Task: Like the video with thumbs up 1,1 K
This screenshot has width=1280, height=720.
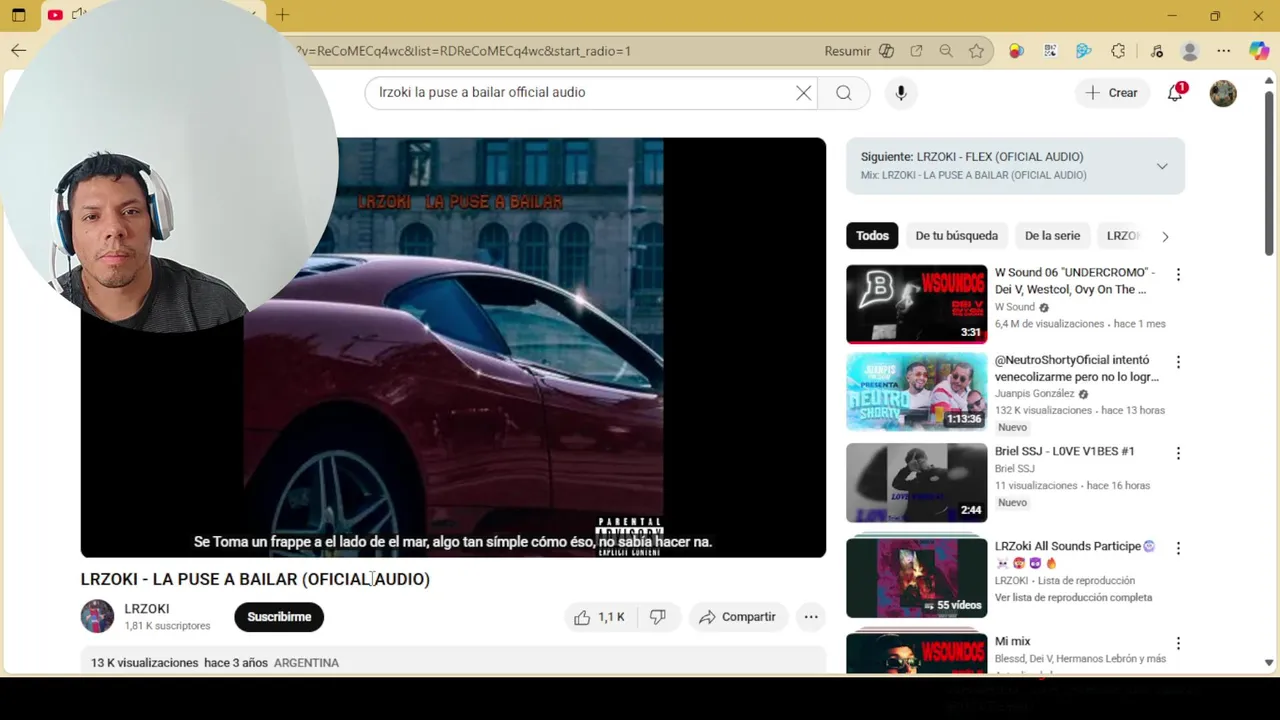Action: (x=600, y=617)
